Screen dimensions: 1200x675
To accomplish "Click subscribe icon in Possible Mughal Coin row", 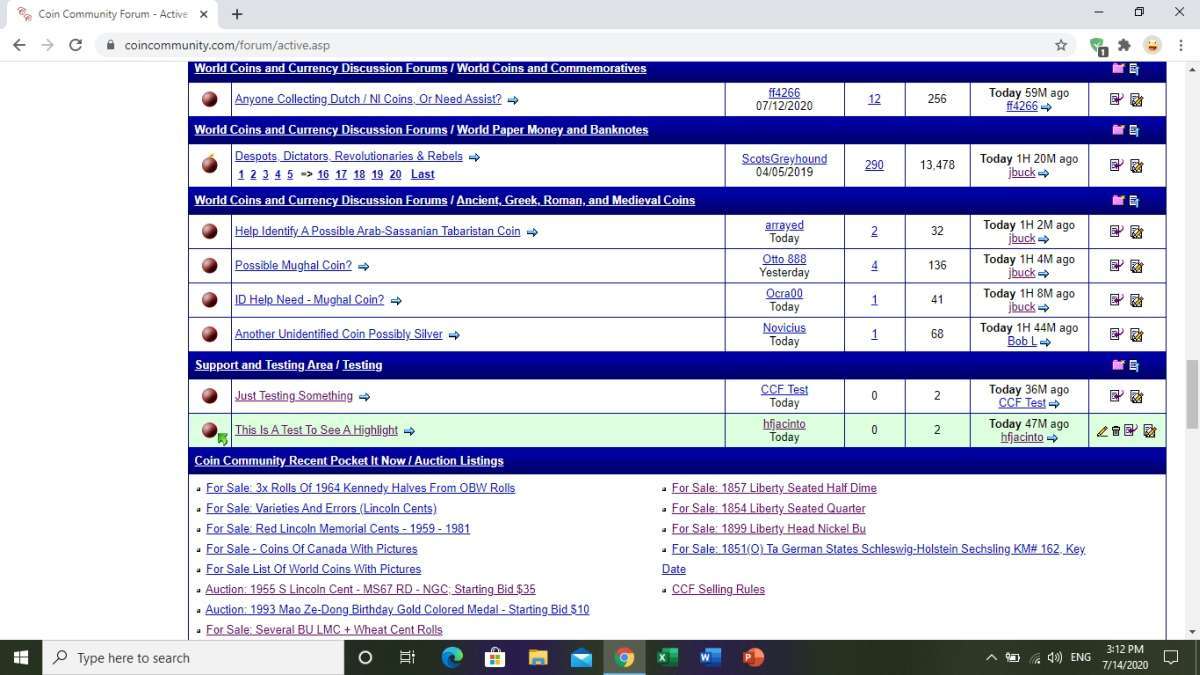I will [1136, 266].
